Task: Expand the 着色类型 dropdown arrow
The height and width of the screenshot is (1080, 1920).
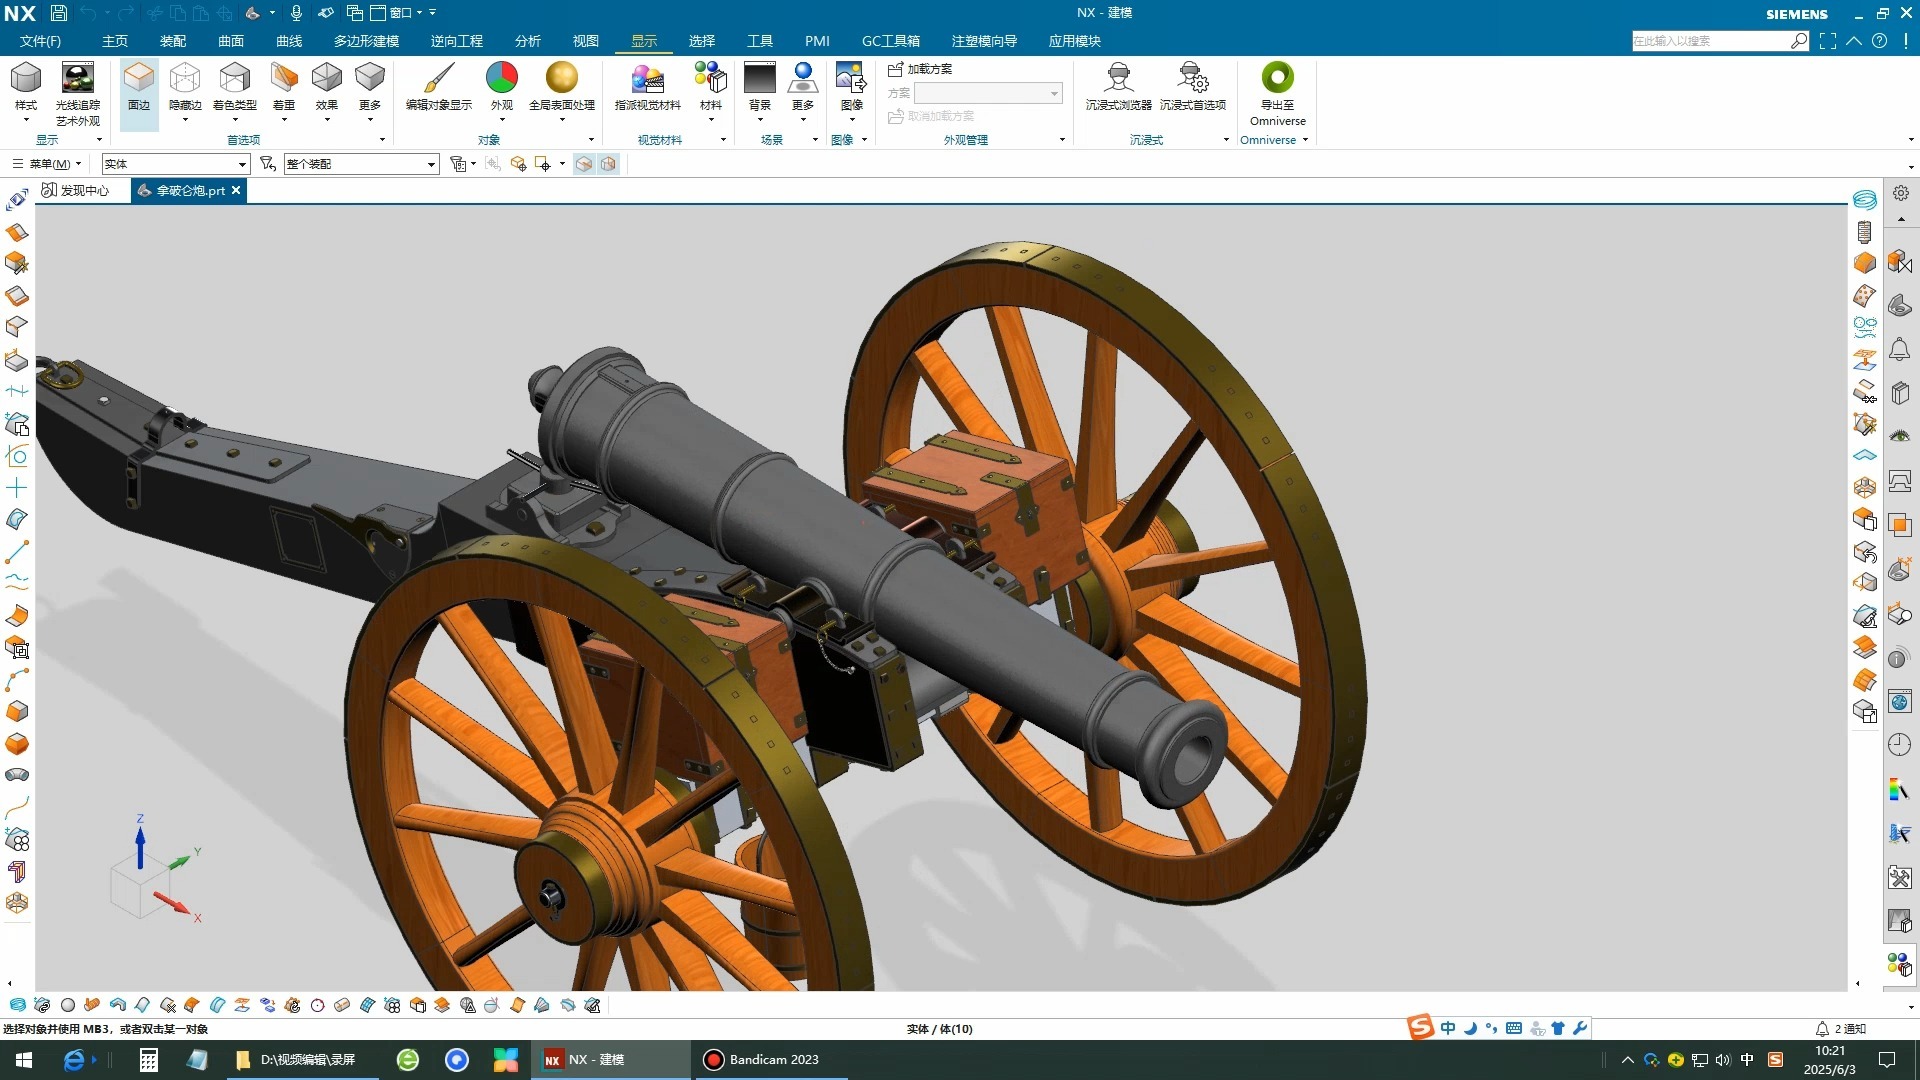Action: coord(235,117)
